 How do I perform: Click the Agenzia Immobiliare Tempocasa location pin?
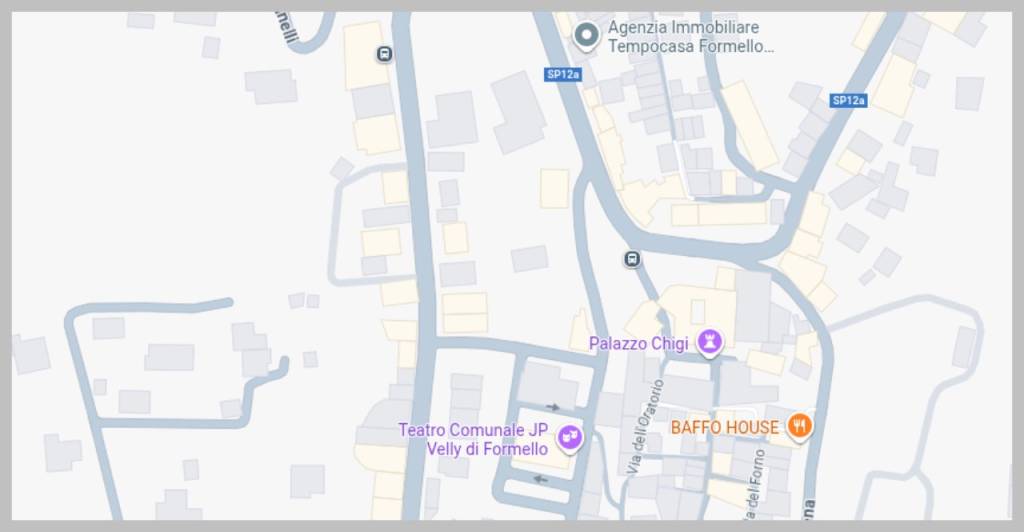coord(586,36)
